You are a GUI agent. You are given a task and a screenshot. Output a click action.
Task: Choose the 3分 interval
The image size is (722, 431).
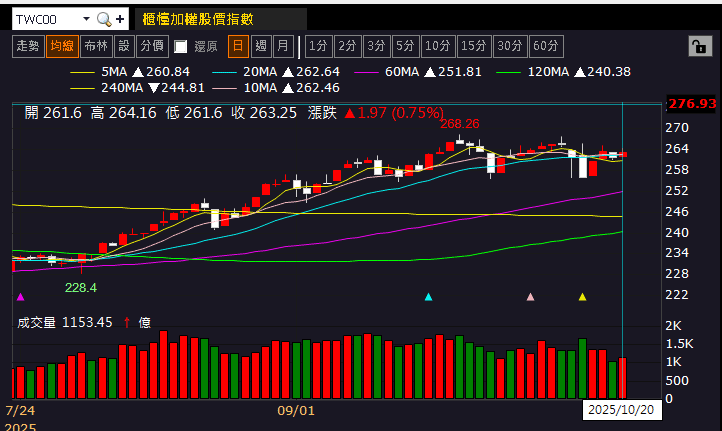377,46
